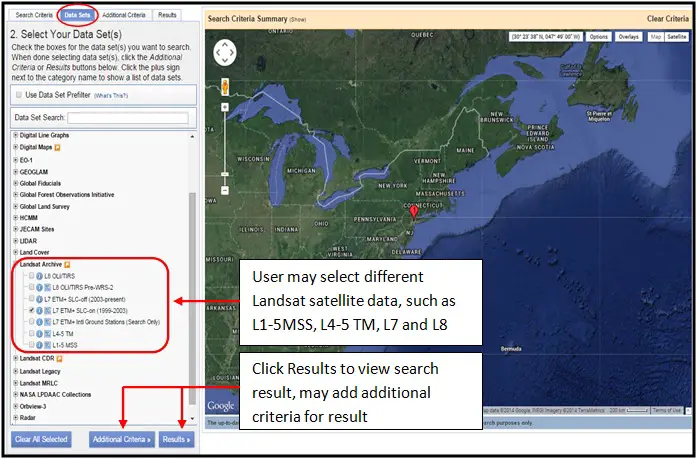Open the Results tab at top
This screenshot has height=459, width=697.
click(x=167, y=15)
